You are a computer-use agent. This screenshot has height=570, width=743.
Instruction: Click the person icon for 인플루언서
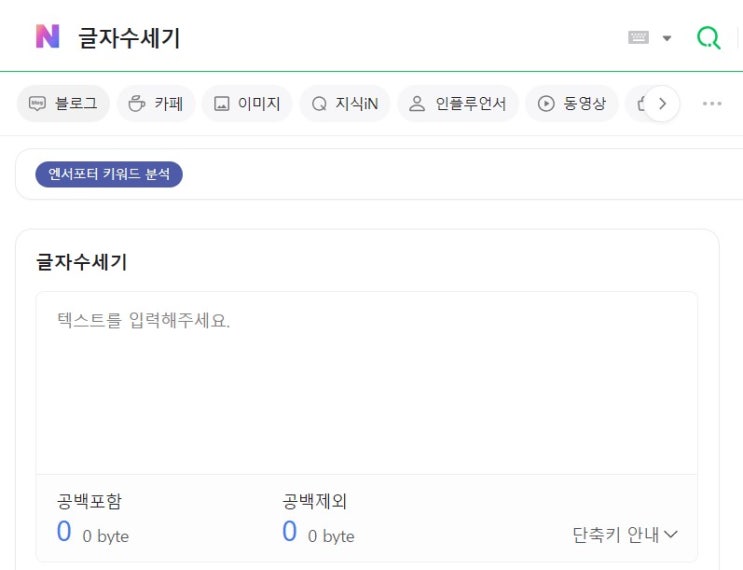point(418,103)
